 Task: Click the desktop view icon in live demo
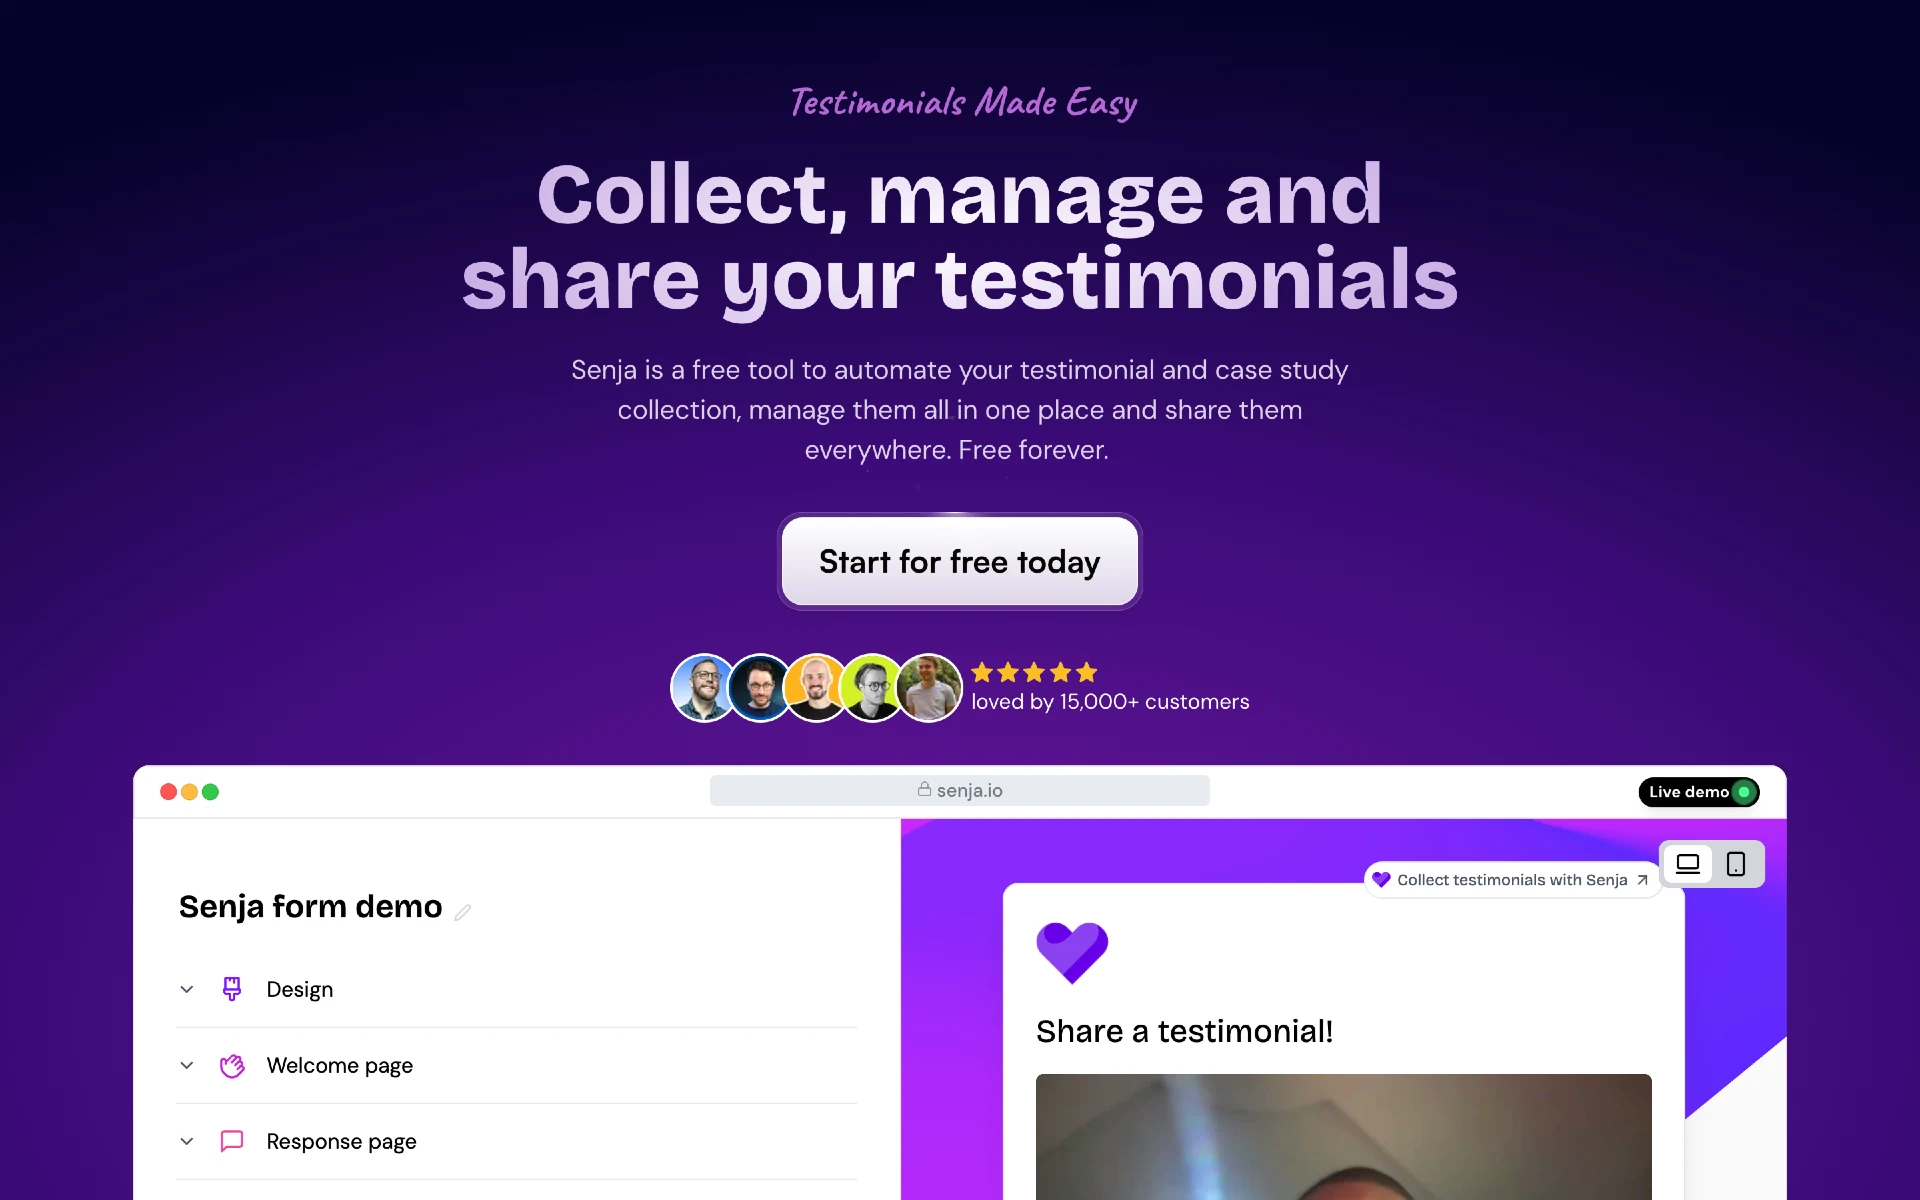coord(1688,863)
